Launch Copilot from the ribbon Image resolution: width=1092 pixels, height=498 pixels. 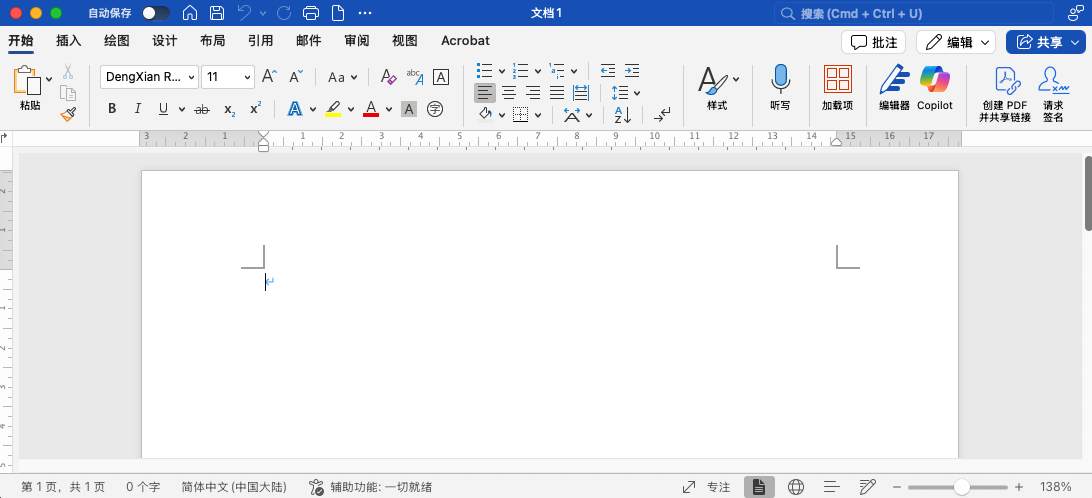point(935,87)
